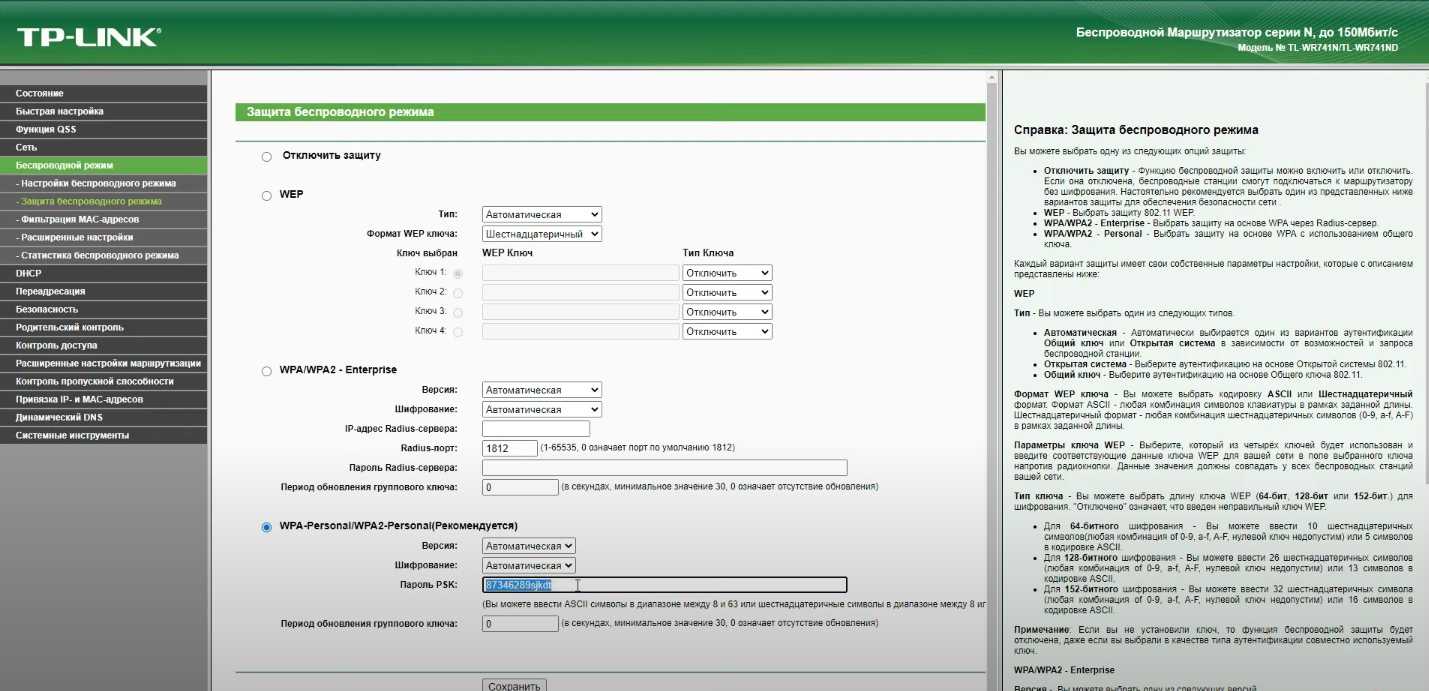This screenshot has height=691, width=1429.
Task: Click the Пароль PSK input field
Action: [664, 585]
